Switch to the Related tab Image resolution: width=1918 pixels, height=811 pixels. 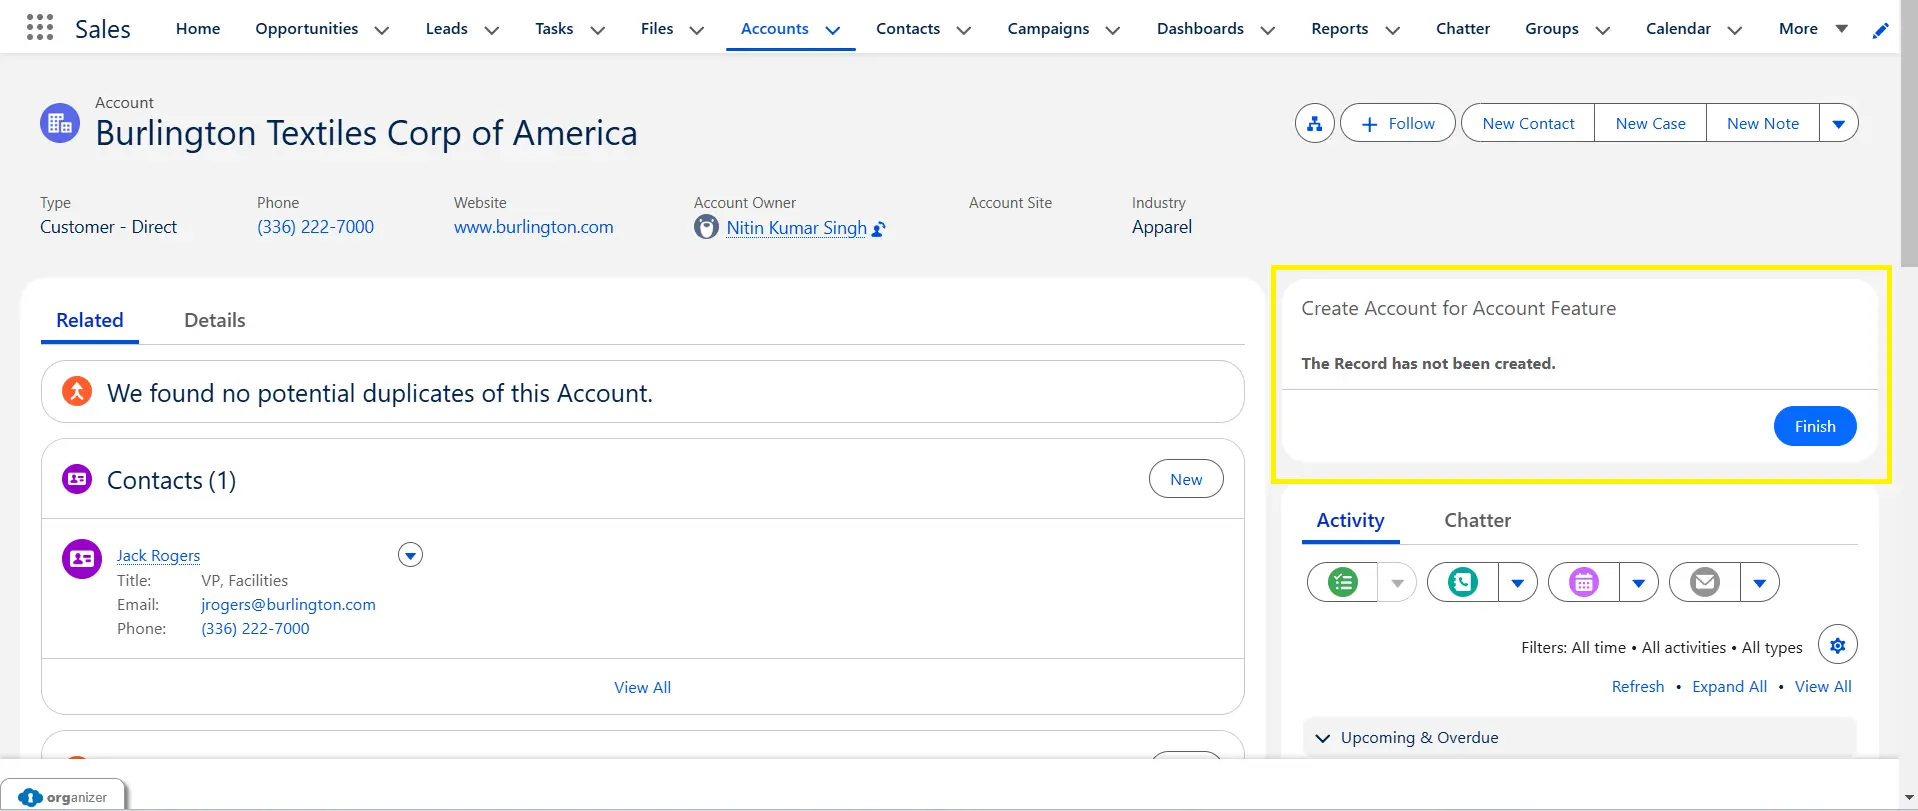pos(90,320)
